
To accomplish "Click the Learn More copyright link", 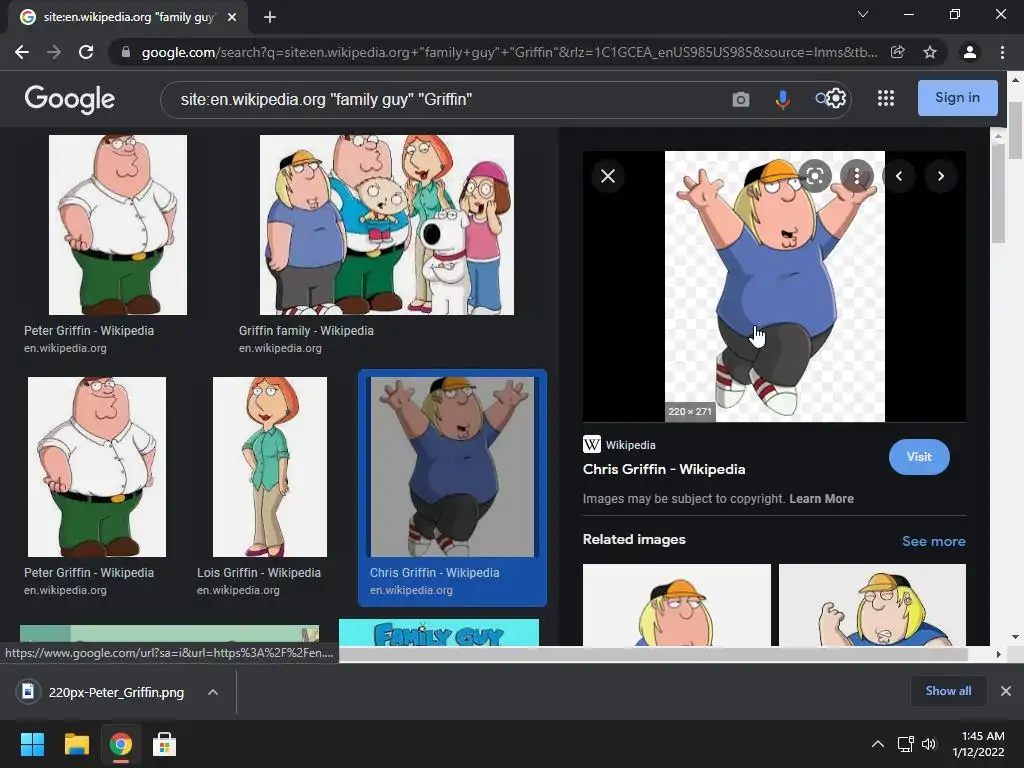I will pos(822,499).
